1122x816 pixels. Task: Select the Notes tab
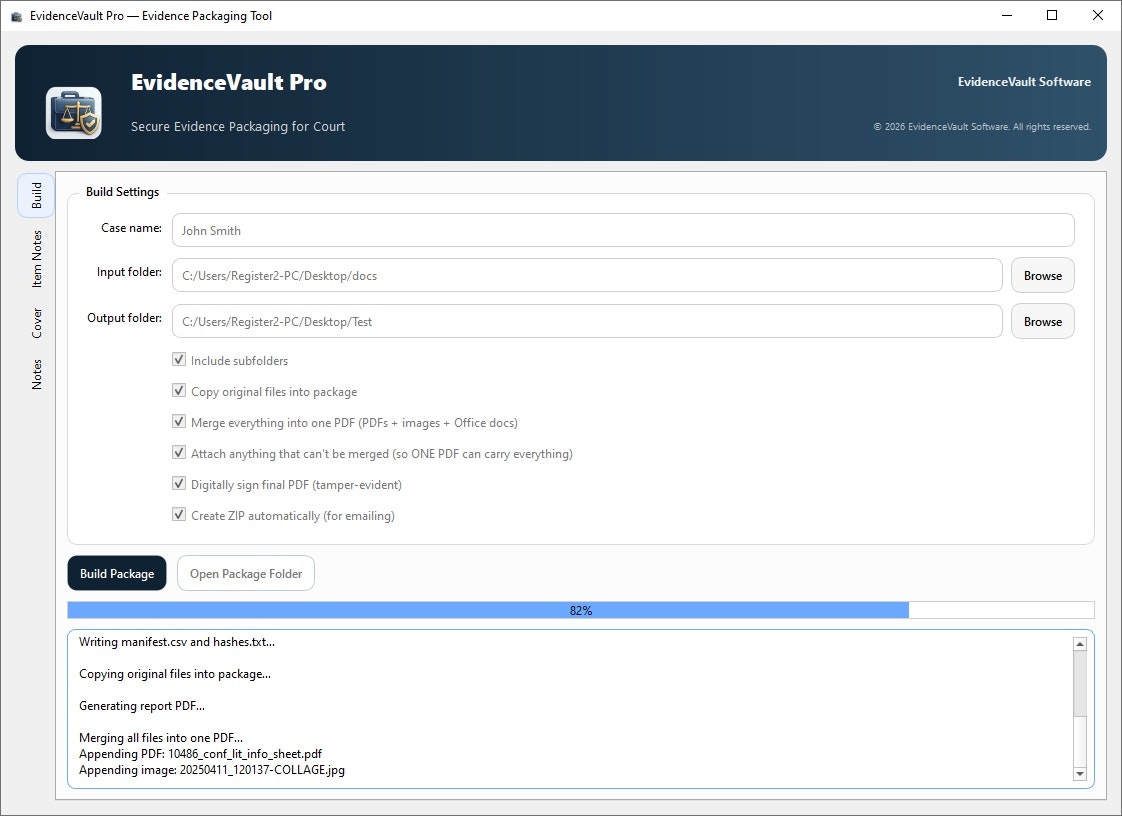37,372
